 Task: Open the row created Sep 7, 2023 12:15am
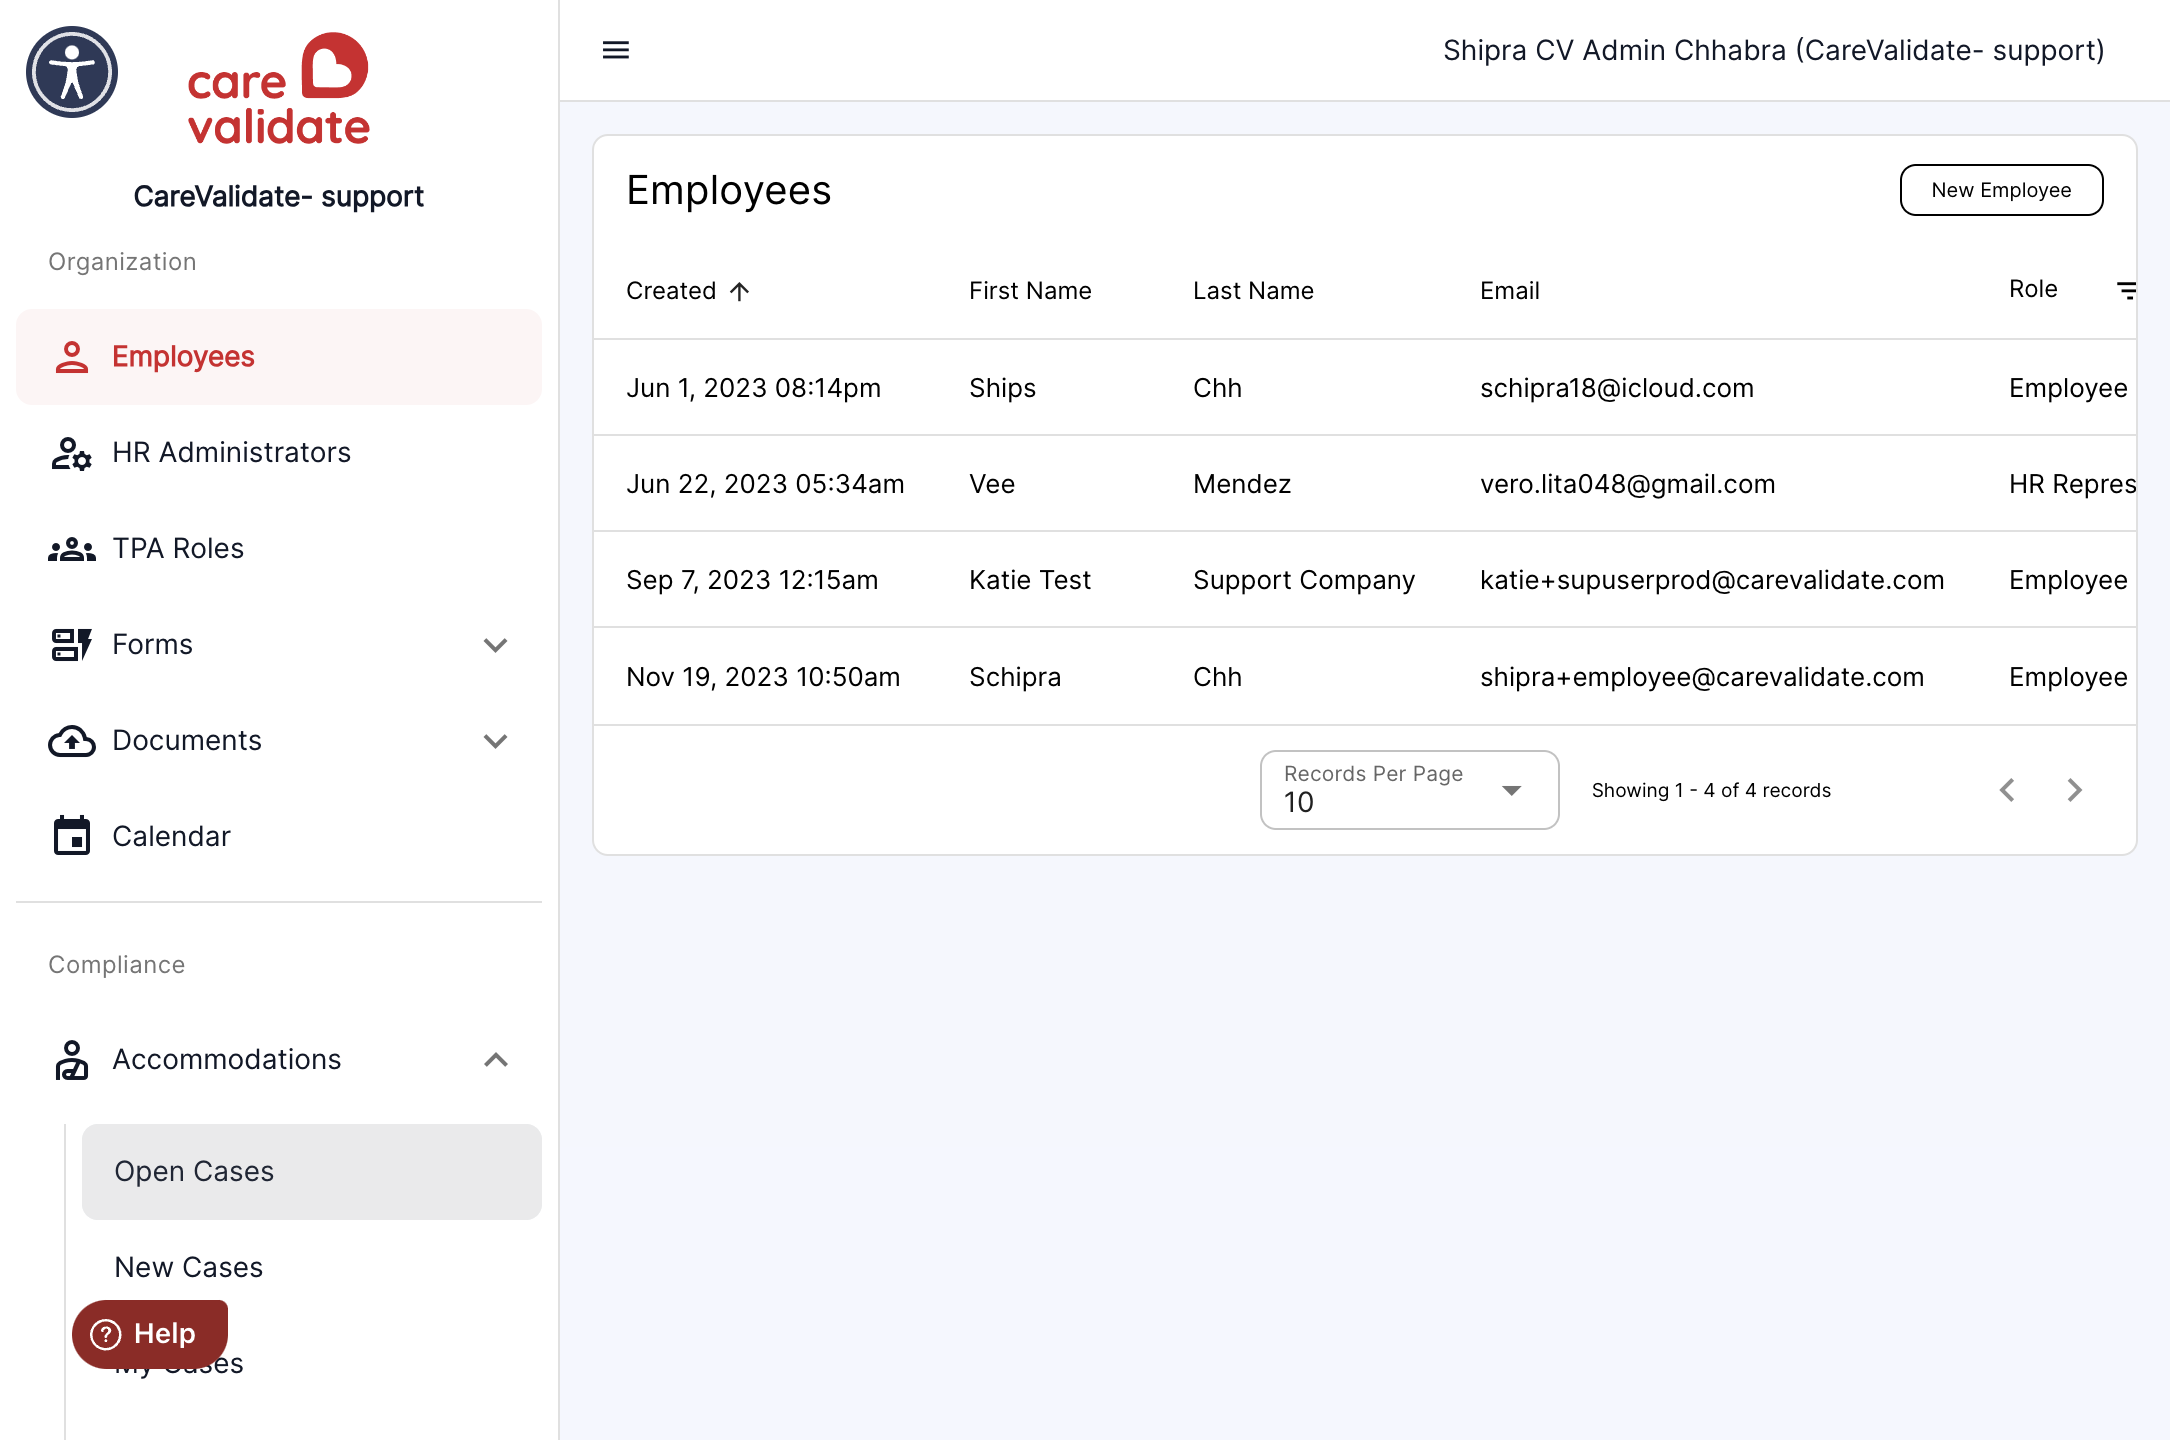tap(1365, 580)
